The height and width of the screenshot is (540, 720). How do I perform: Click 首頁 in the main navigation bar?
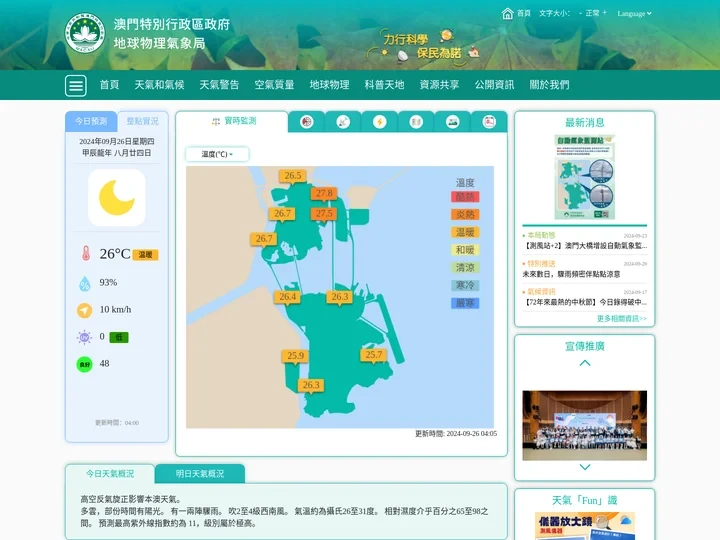tap(109, 85)
